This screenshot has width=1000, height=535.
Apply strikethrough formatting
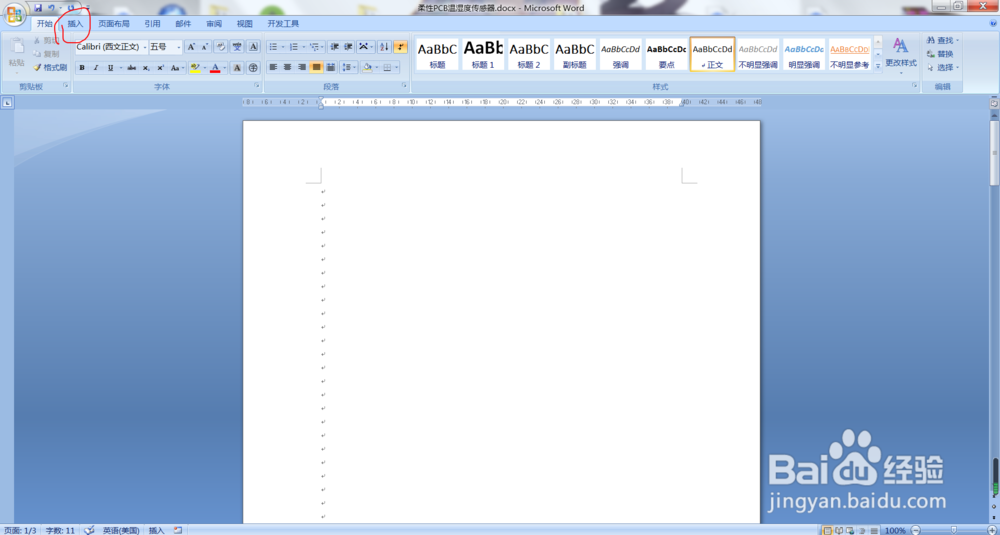coord(131,68)
